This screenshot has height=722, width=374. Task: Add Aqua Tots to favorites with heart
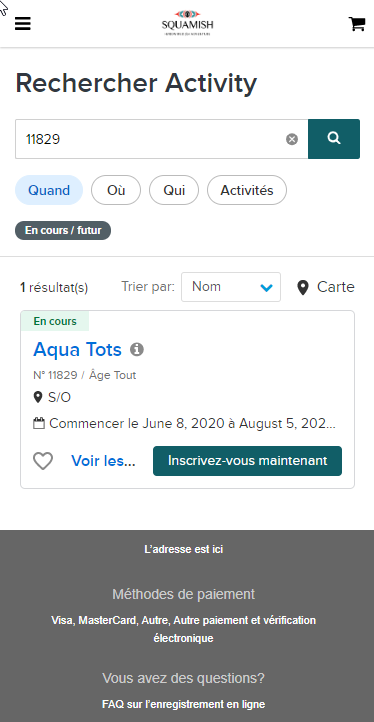point(43,461)
